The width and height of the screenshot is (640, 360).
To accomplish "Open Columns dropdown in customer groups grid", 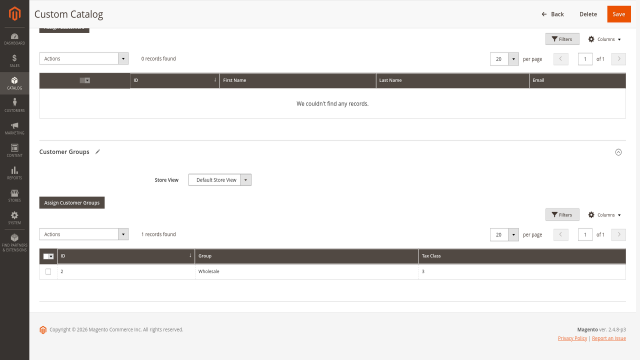I will pyautogui.click(x=604, y=215).
